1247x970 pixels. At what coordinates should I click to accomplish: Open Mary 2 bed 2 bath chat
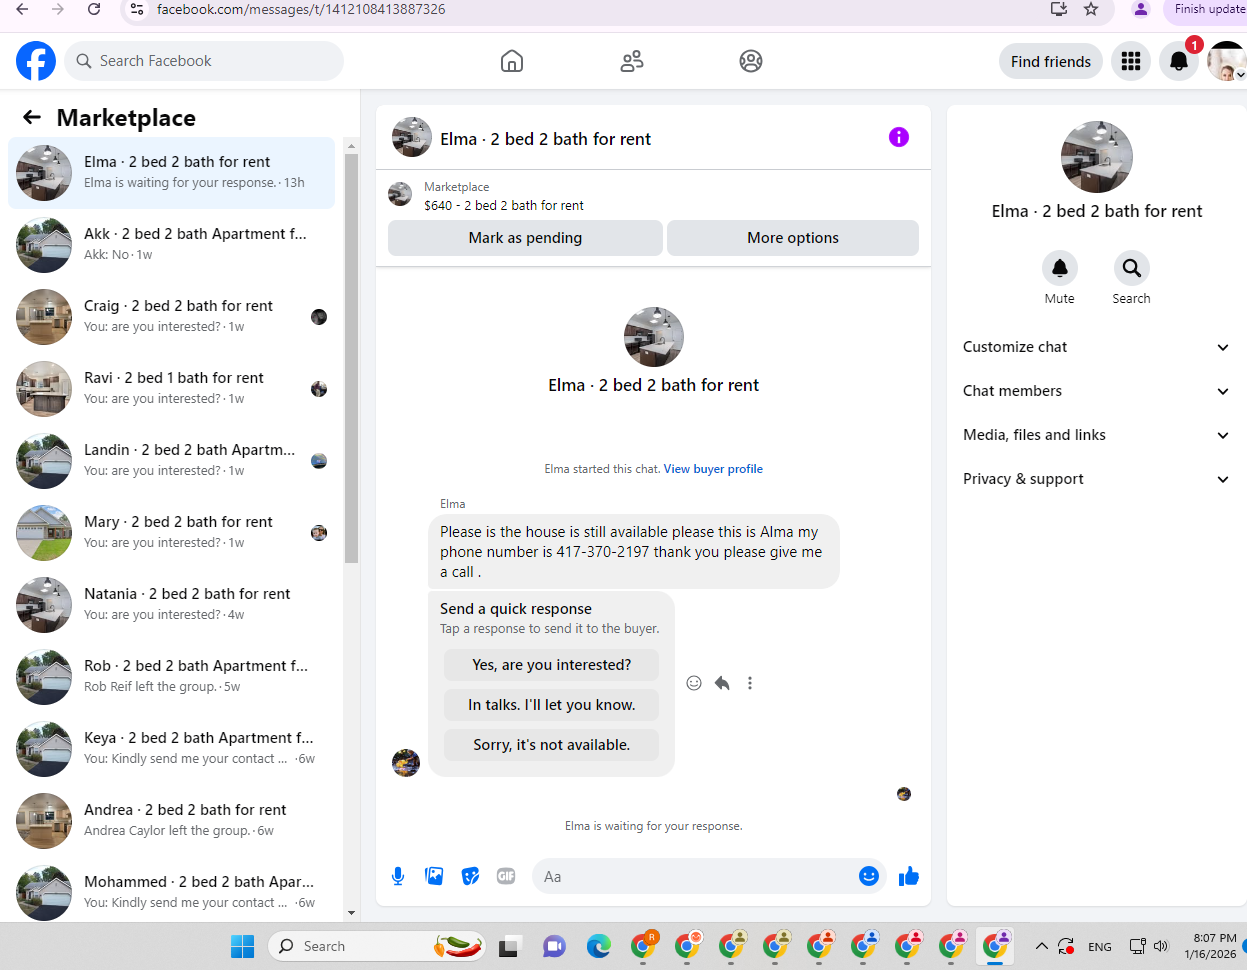[171, 533]
